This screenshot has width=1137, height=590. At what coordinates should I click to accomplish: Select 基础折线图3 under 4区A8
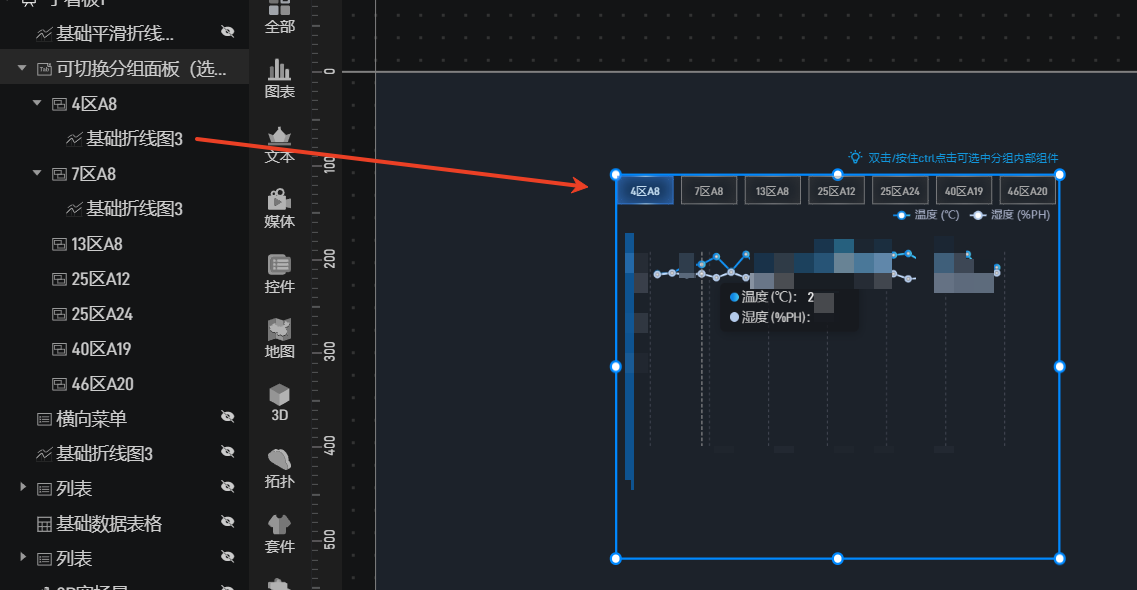point(134,139)
